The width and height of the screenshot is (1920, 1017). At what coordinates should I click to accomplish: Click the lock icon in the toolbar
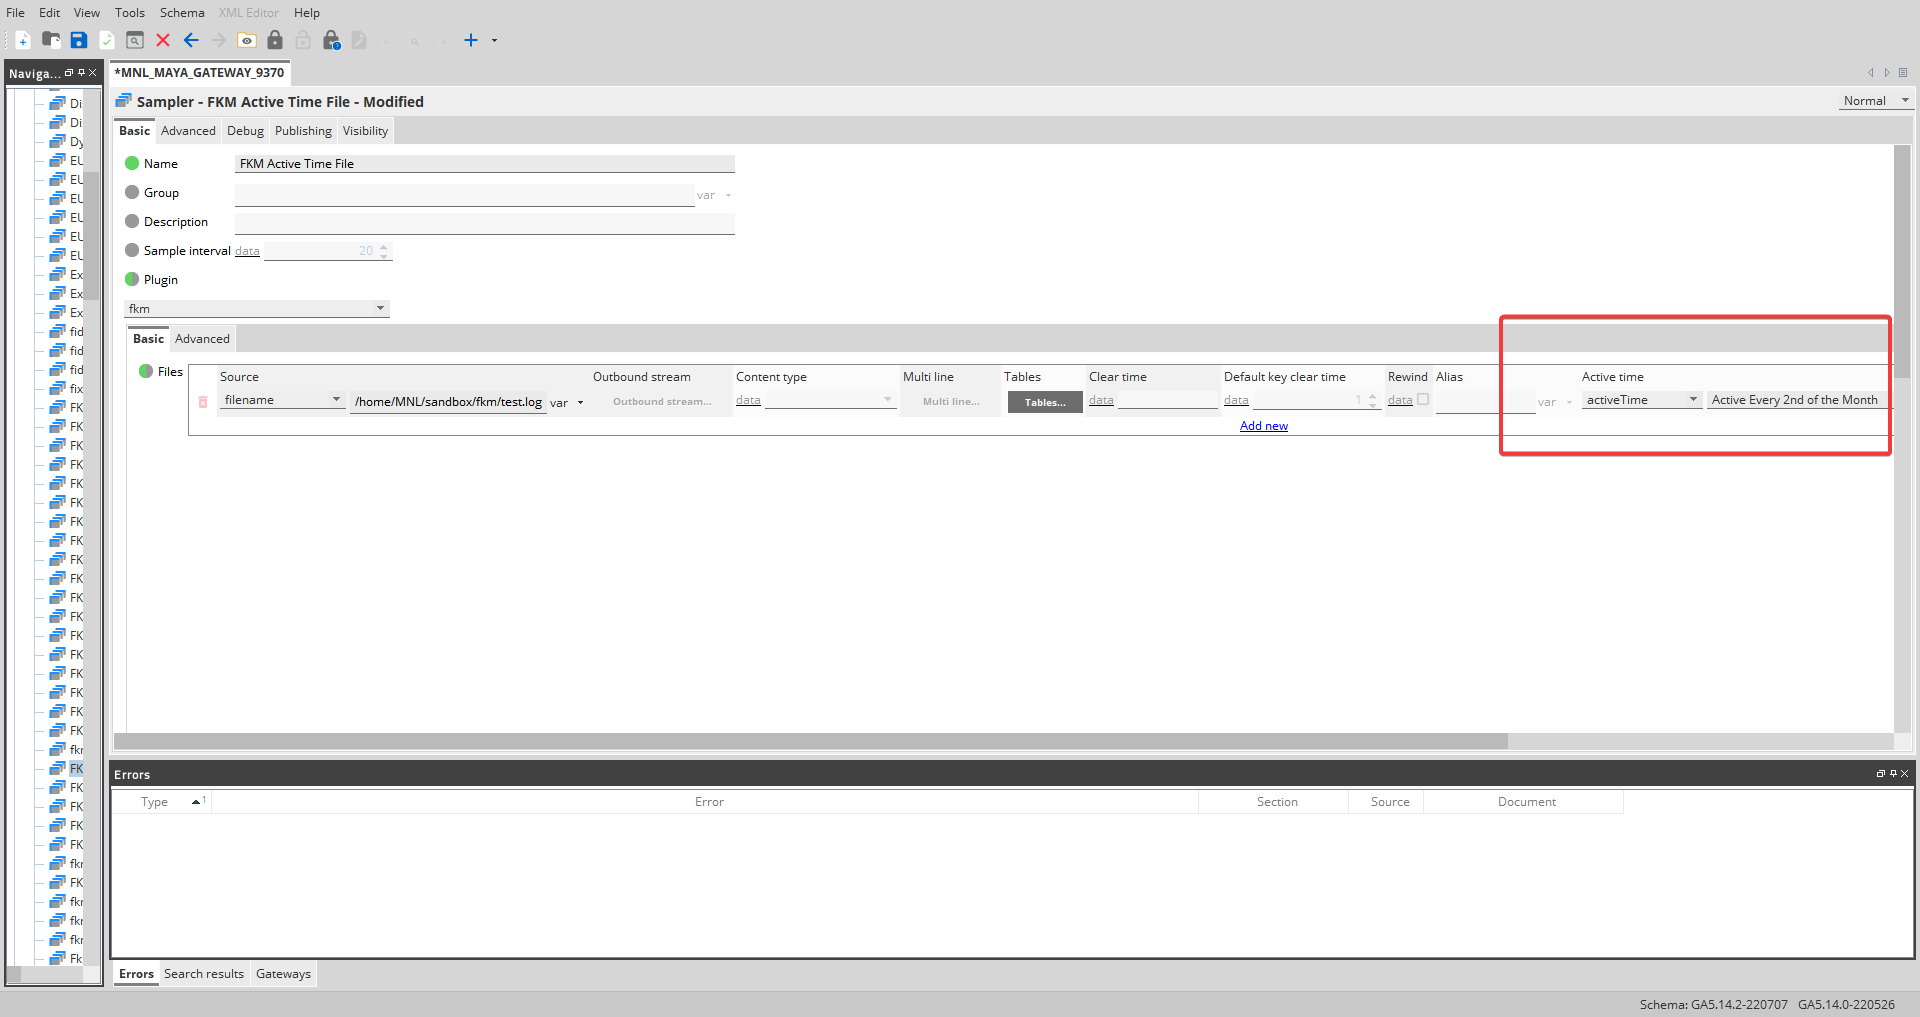(x=276, y=40)
